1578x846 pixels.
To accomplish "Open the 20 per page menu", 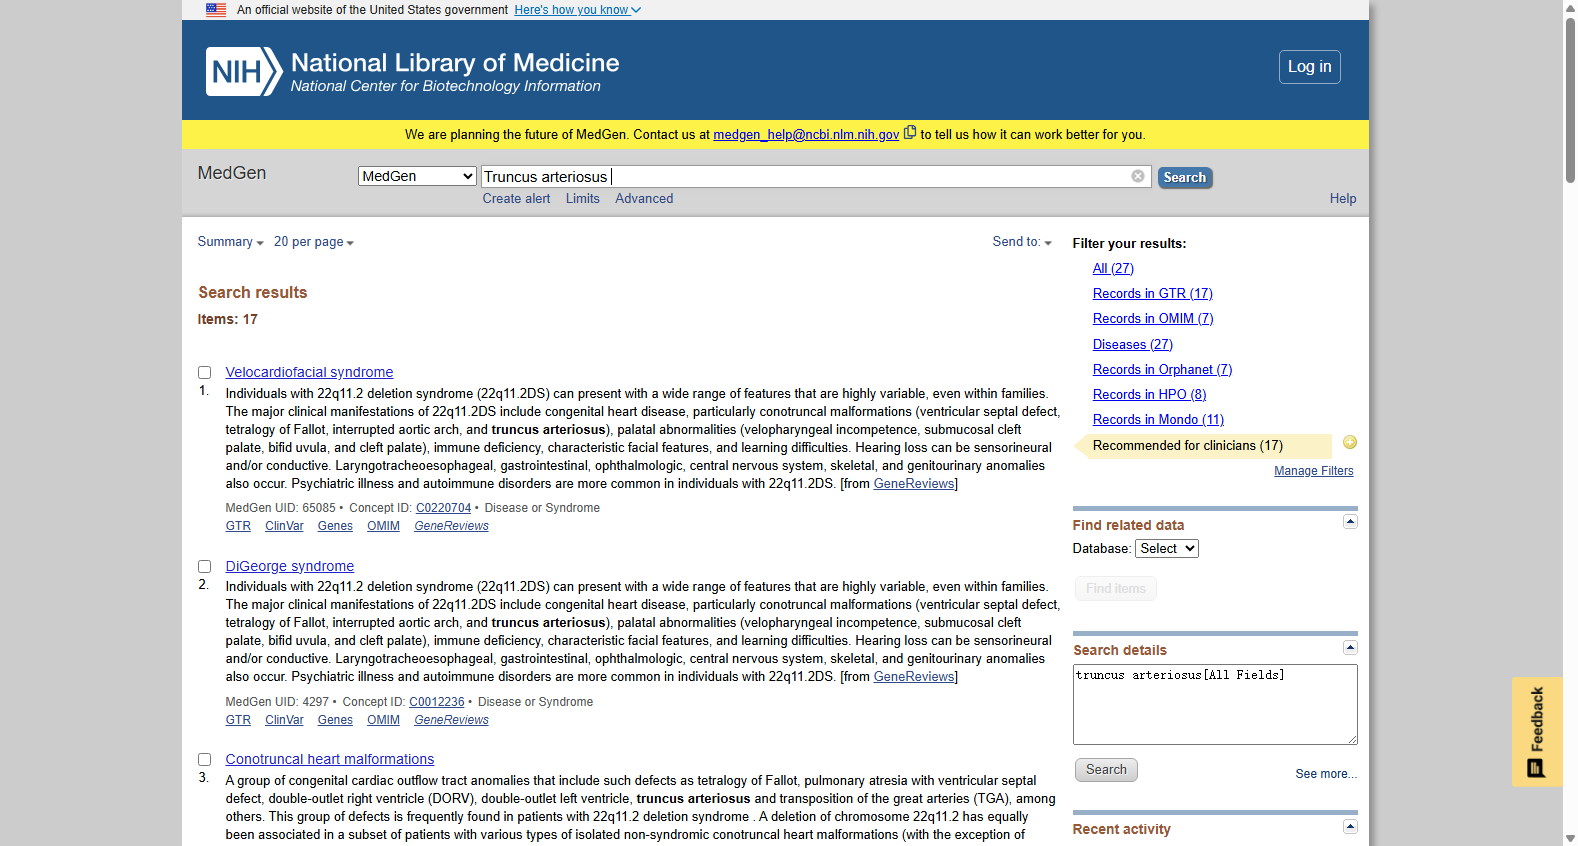I will click(314, 242).
